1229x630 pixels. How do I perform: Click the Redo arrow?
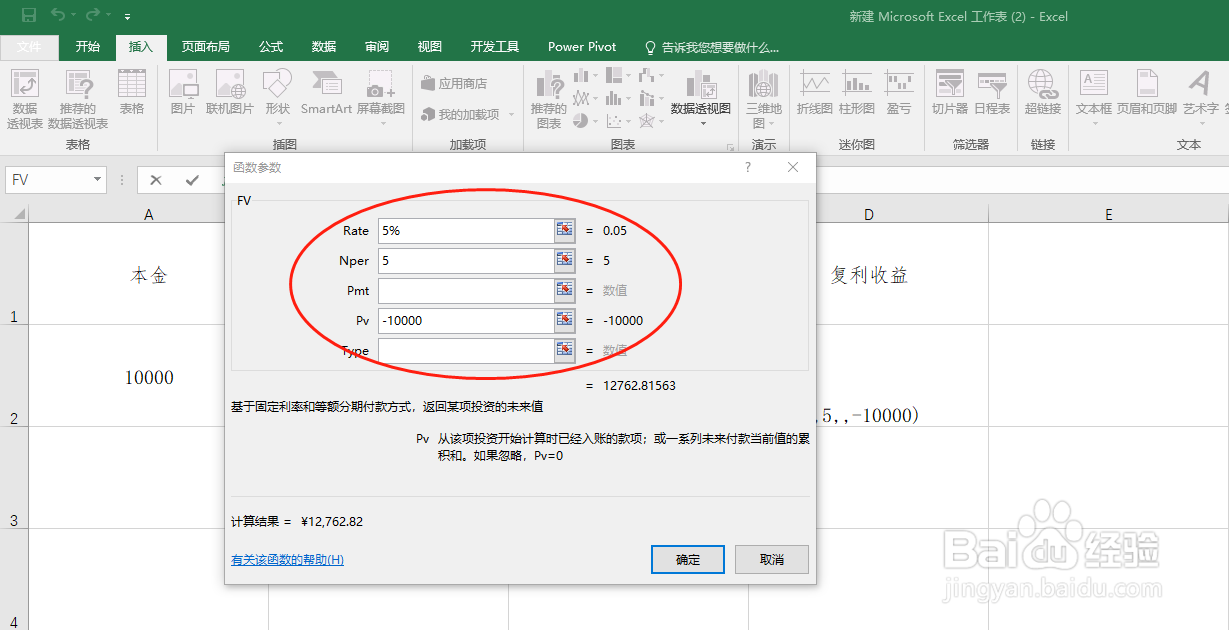(93, 15)
